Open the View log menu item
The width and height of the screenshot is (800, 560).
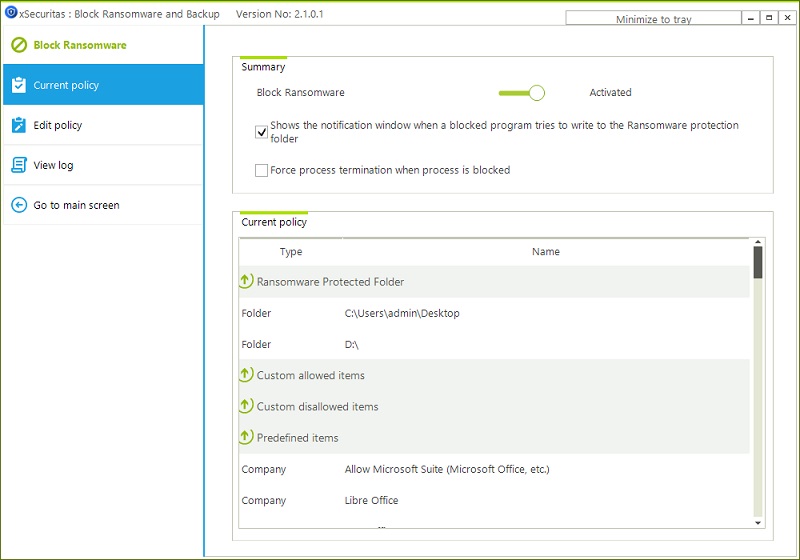[104, 165]
